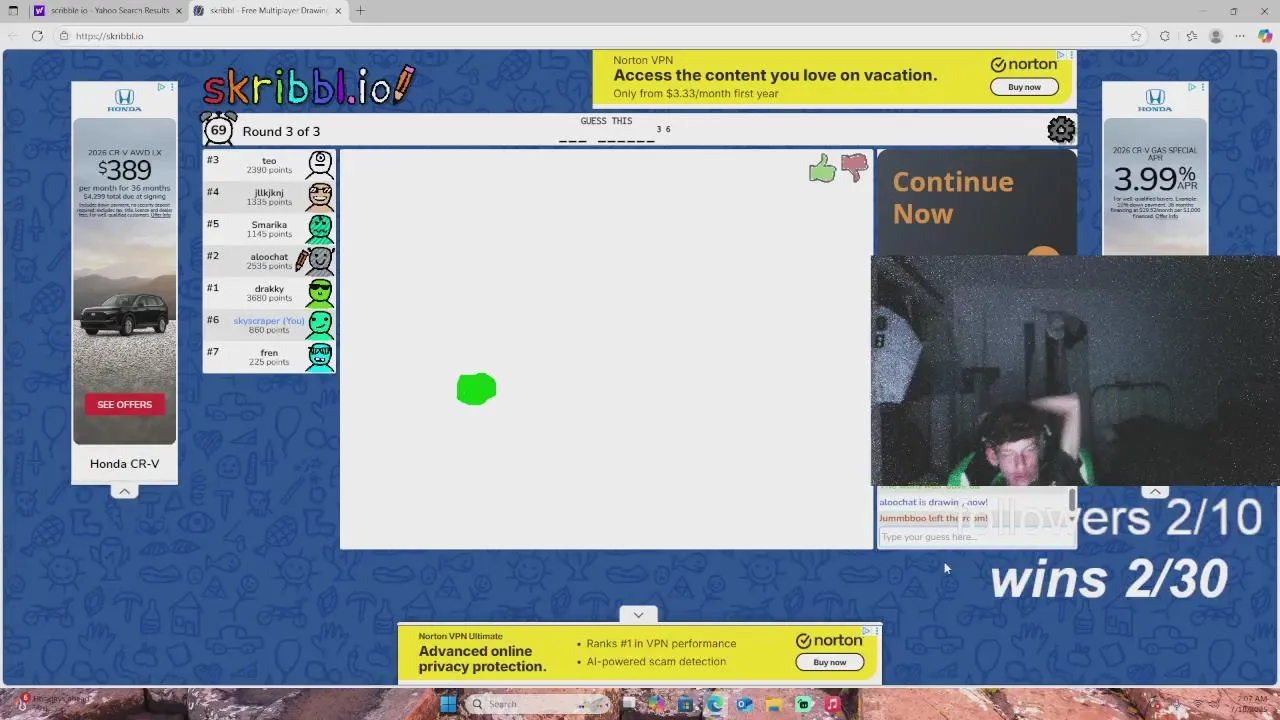Collapse the left Honda ad panel

point(124,491)
